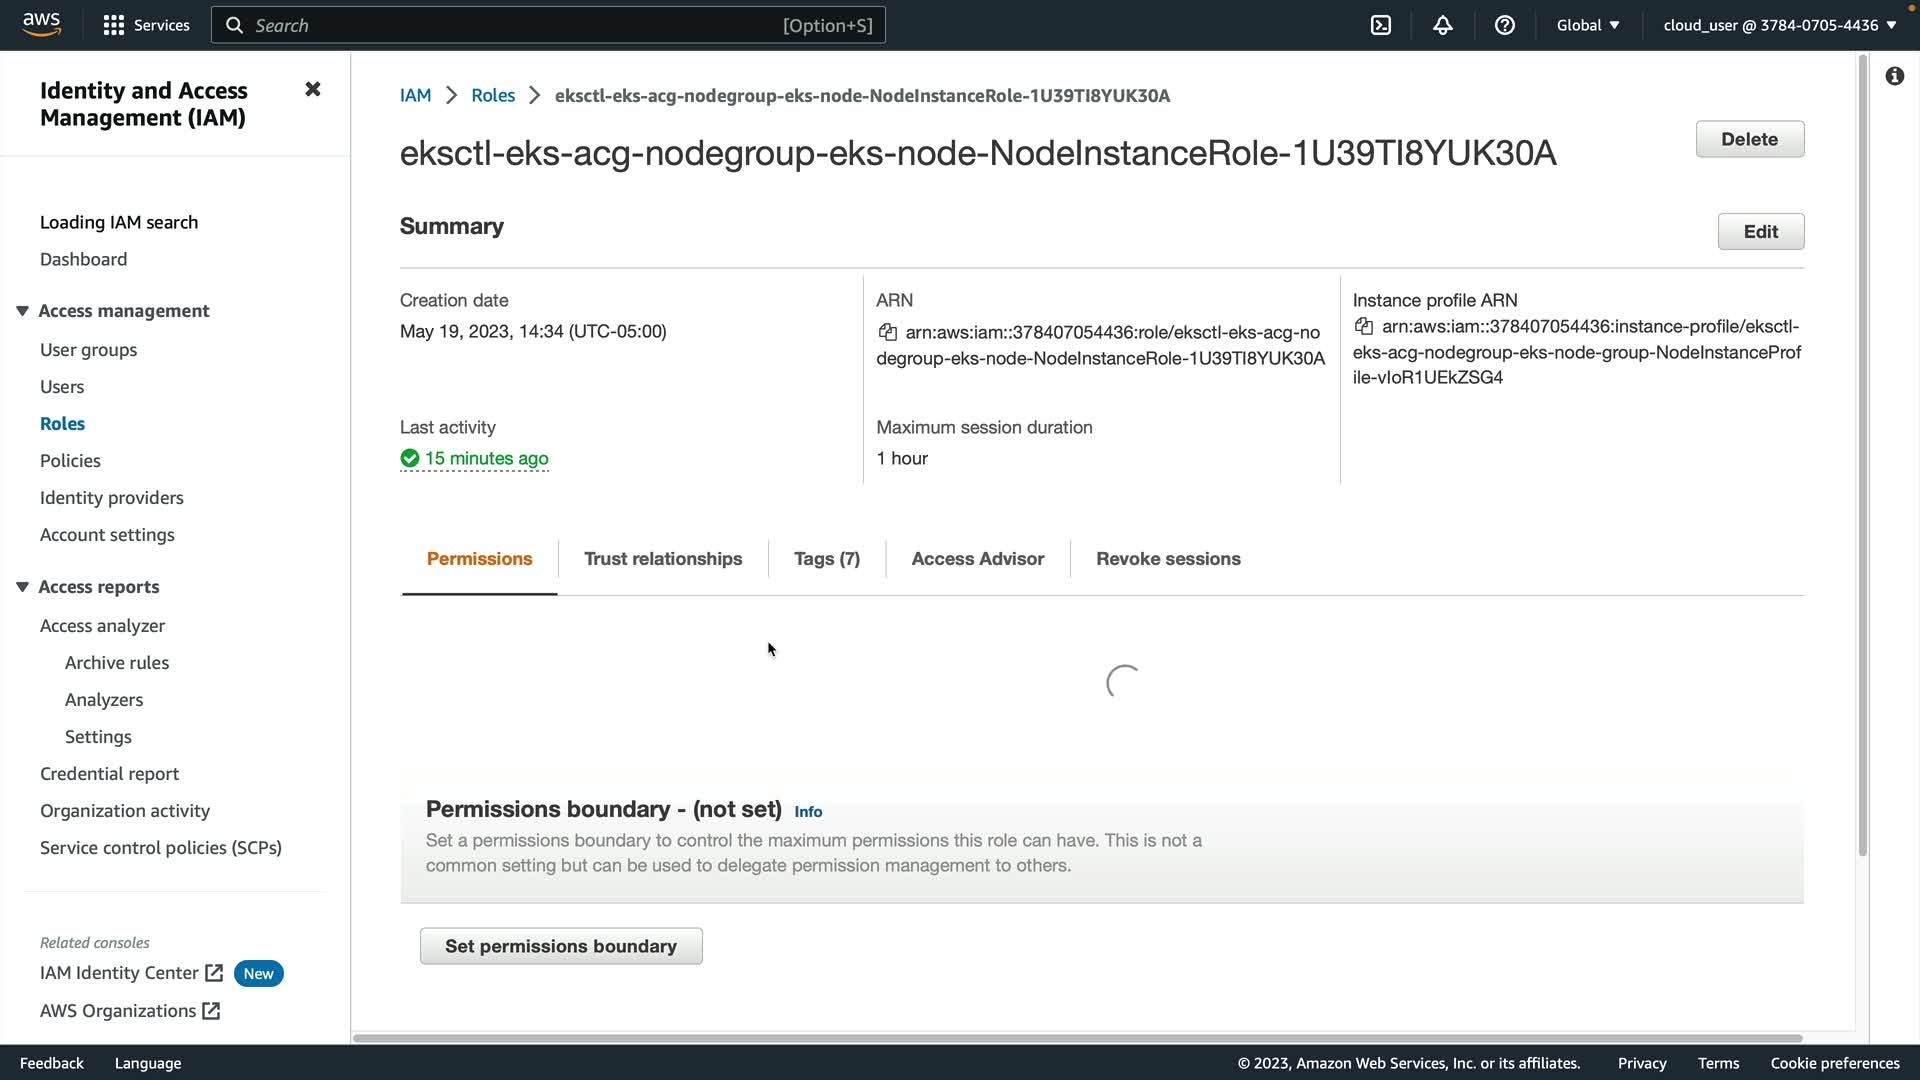
Task: Open the Services grid menu icon
Action: tap(114, 25)
